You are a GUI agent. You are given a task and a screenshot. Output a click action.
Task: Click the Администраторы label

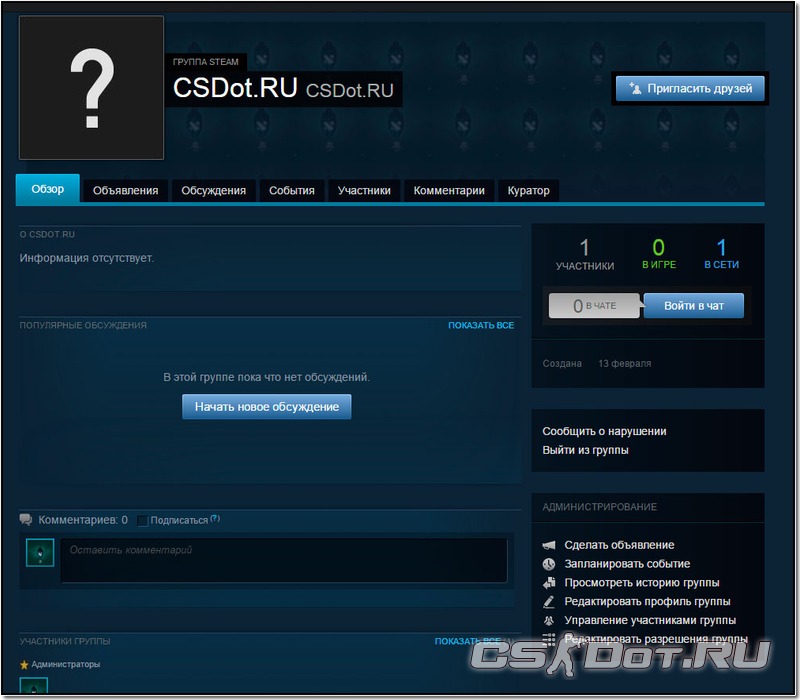coord(66,664)
